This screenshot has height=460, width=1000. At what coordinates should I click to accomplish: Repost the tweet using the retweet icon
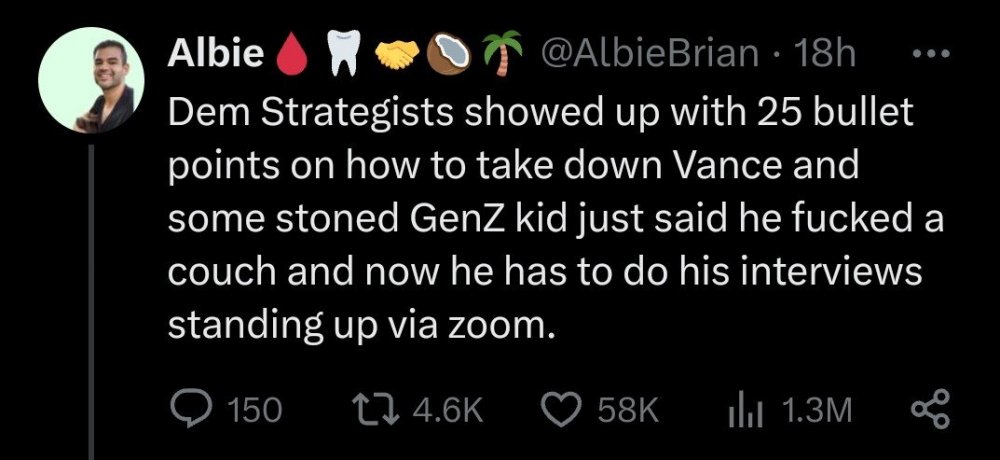coord(374,408)
